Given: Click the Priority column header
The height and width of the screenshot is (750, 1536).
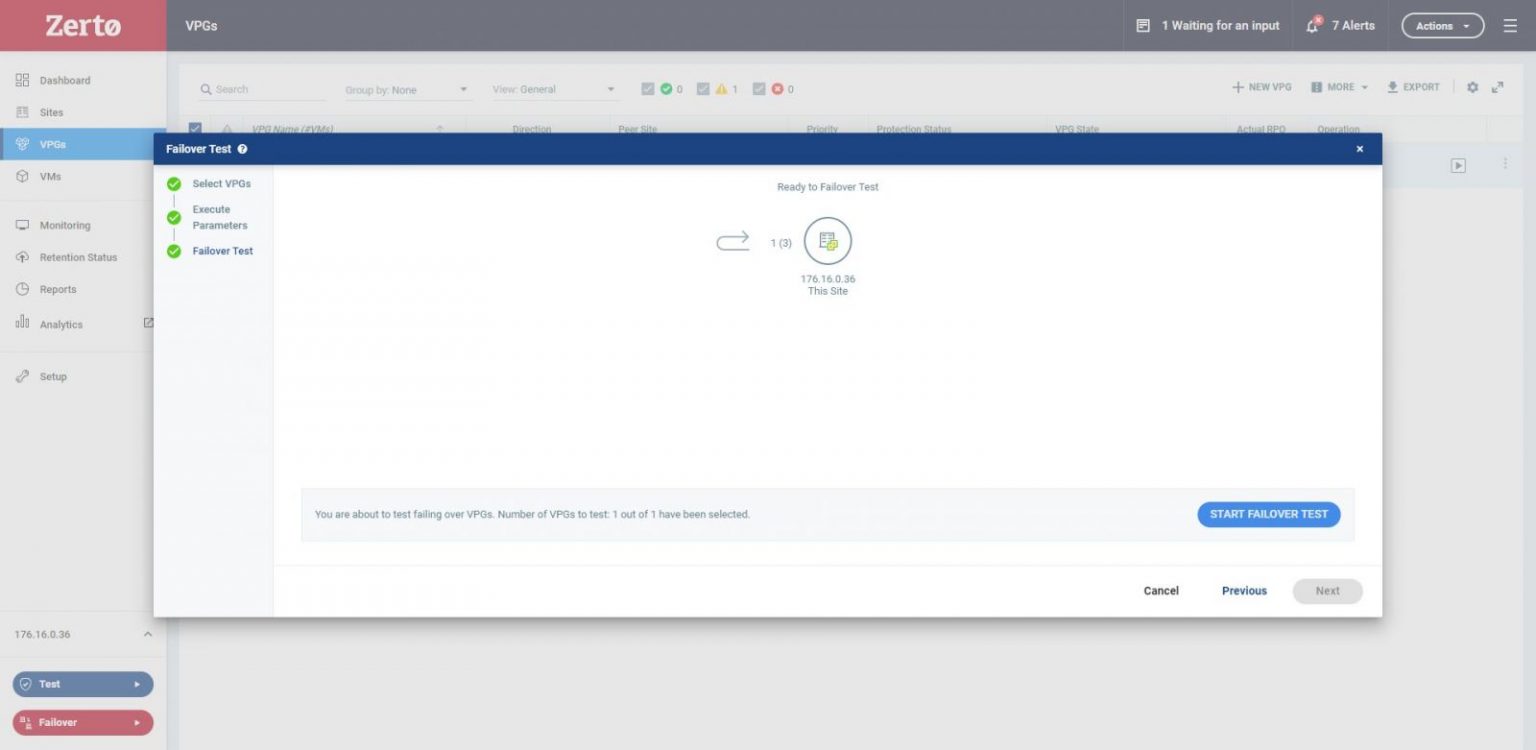Looking at the screenshot, I should click(x=822, y=129).
